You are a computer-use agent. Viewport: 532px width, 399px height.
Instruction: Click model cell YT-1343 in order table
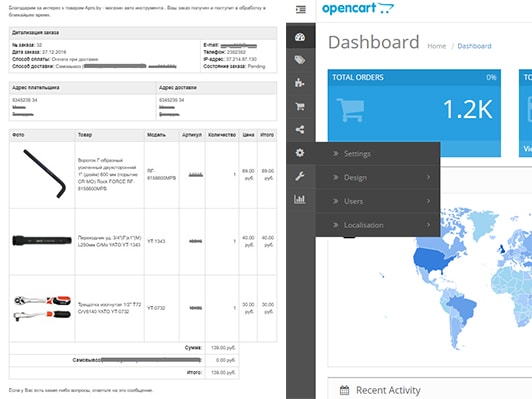pos(156,241)
